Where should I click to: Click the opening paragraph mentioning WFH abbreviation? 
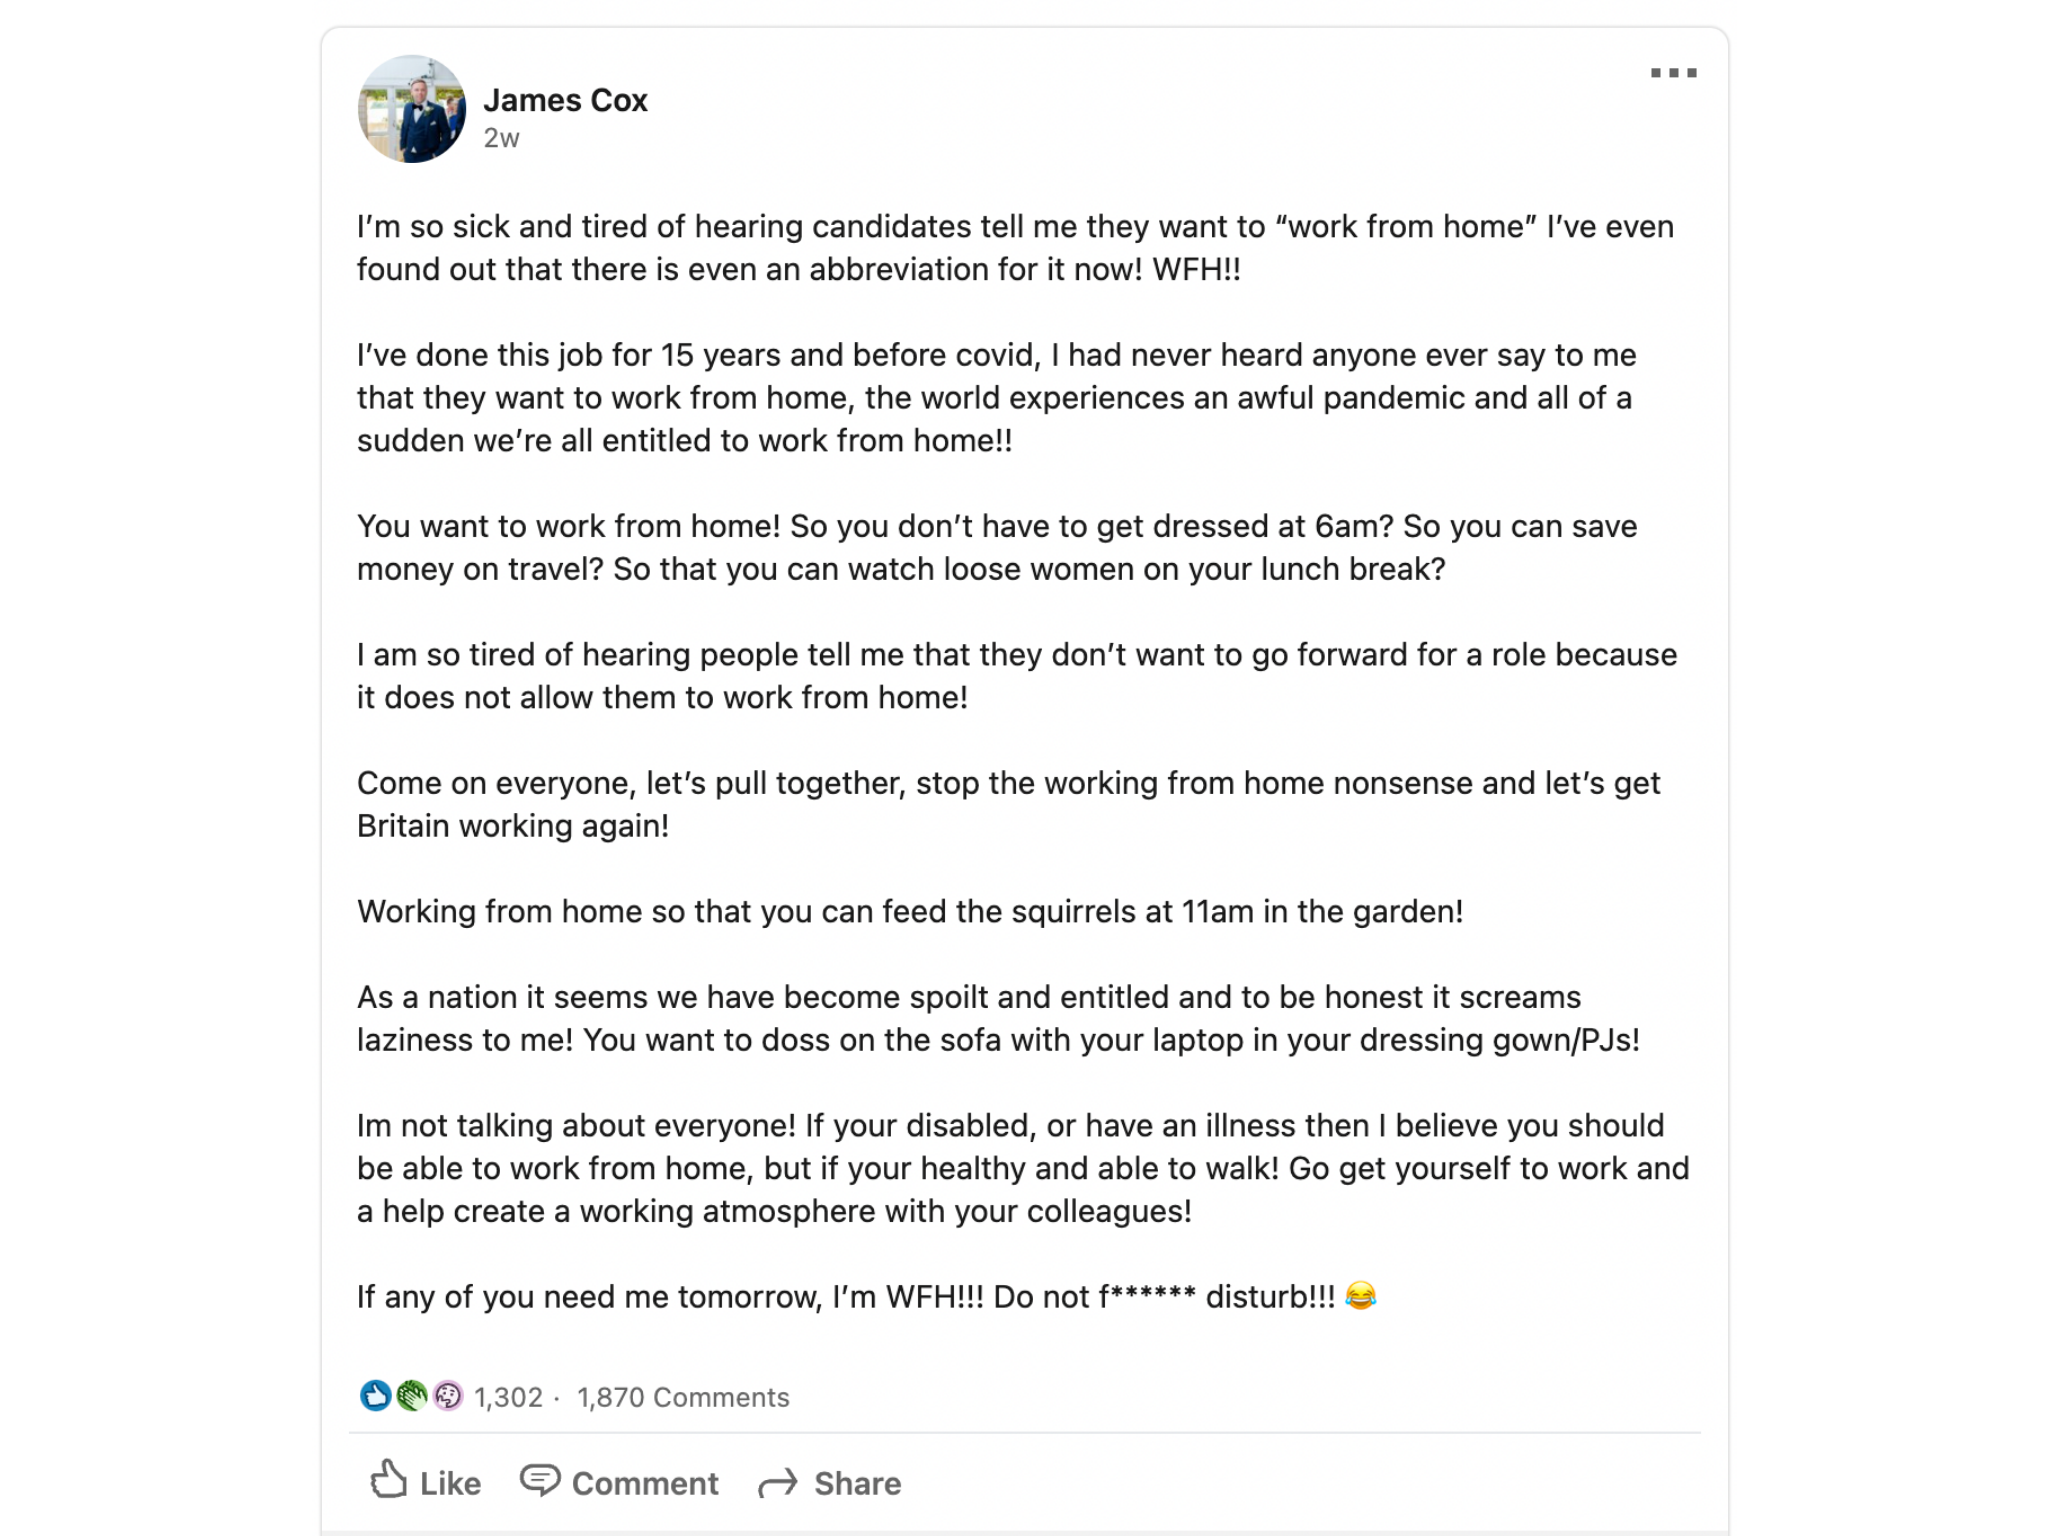[1015, 248]
